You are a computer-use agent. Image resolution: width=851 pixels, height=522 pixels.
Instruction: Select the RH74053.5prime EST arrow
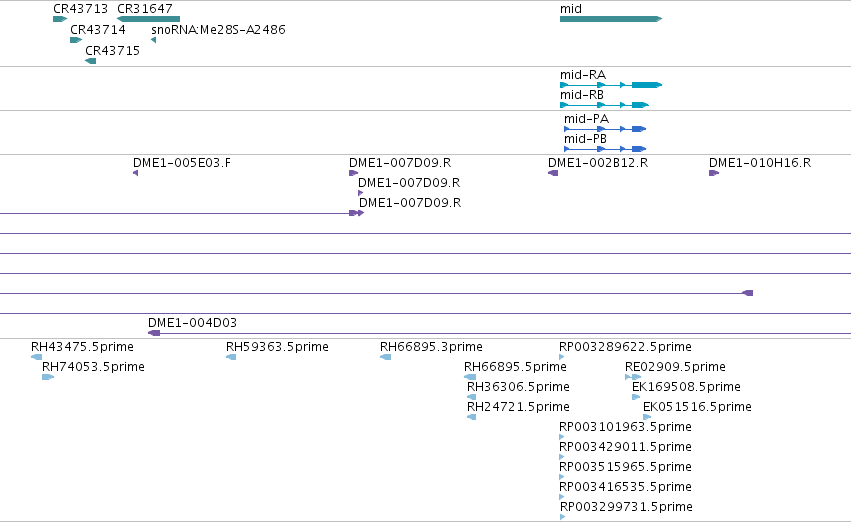(48, 377)
